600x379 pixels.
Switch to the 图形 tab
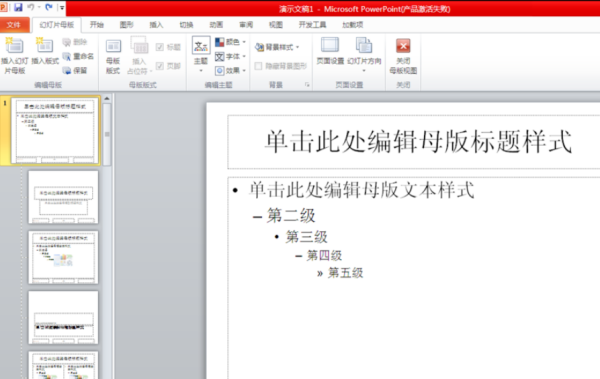(x=126, y=25)
